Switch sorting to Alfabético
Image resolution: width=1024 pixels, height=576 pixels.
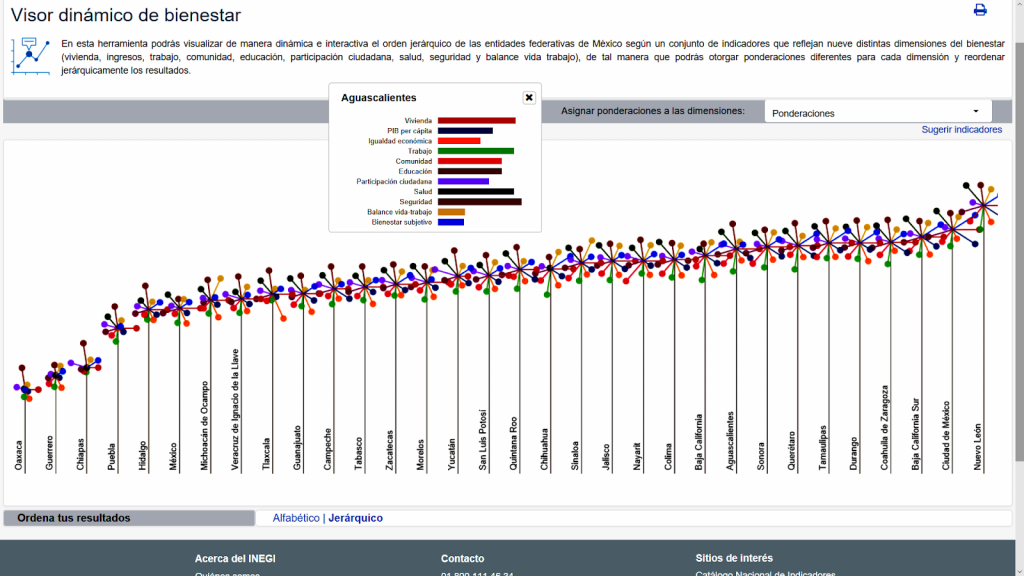(296, 518)
